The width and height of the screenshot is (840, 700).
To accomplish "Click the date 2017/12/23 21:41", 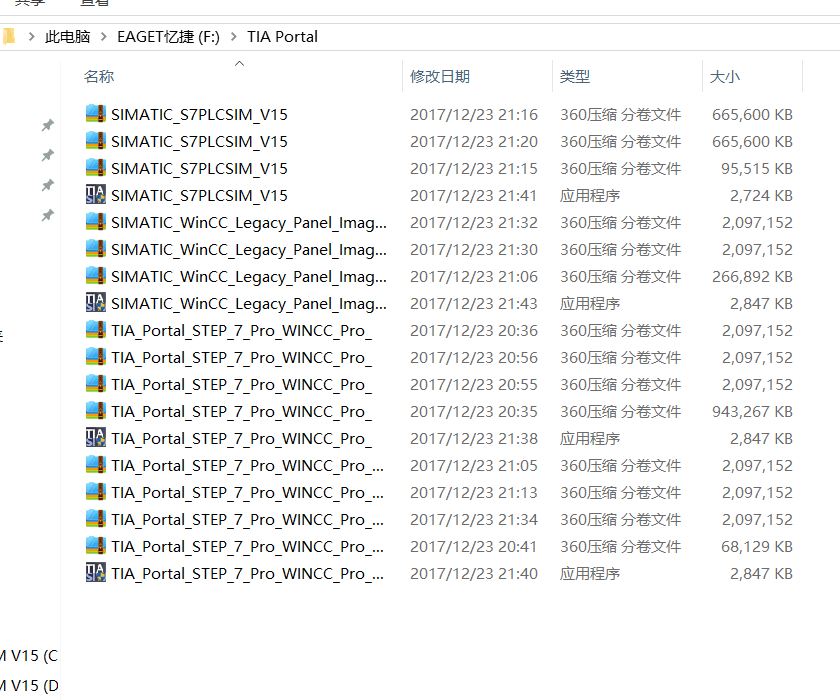I will pos(474,195).
